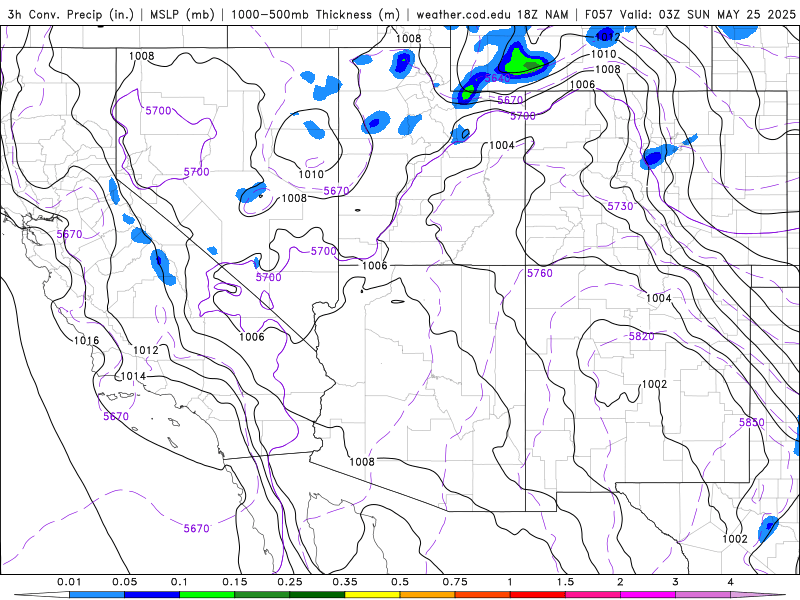The width and height of the screenshot is (800, 600).
Task: Click the 1016 isobar label
Action: [x=86, y=340]
